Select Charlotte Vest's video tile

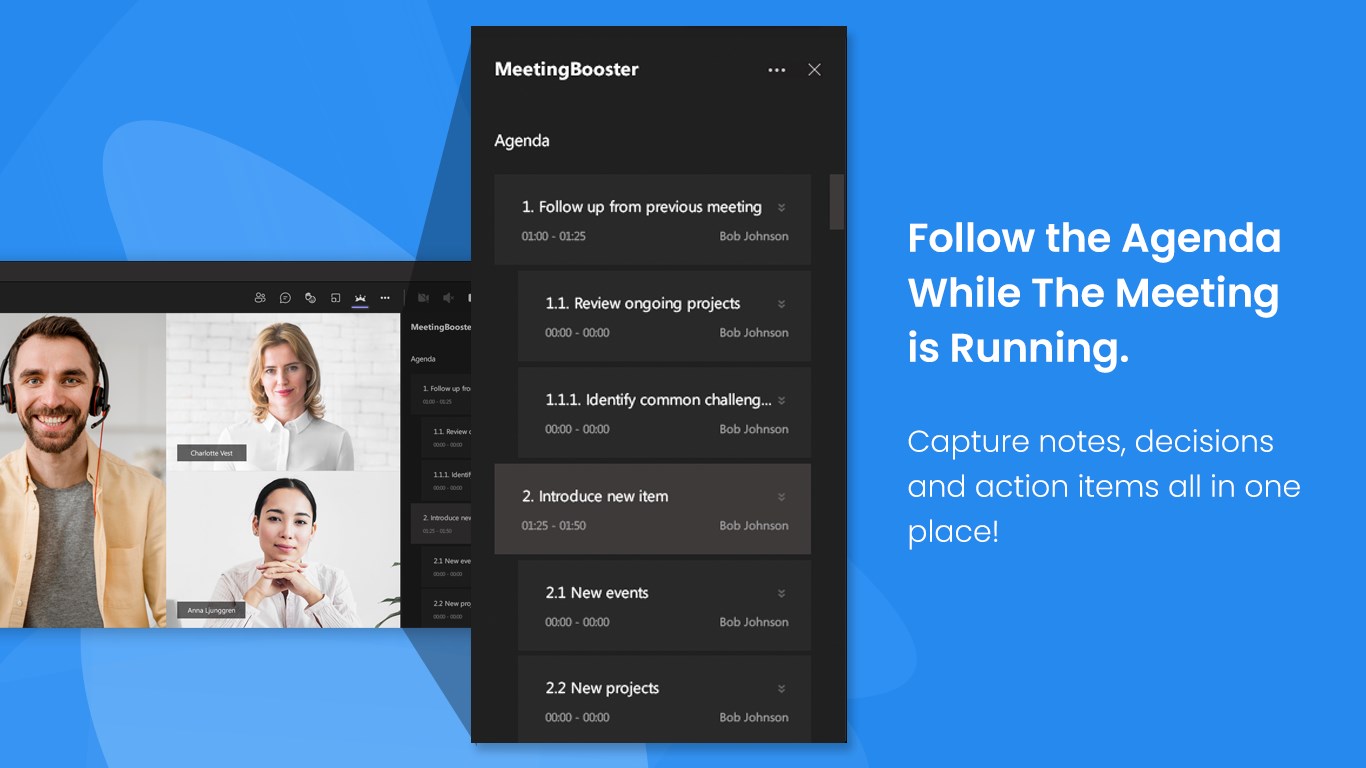pos(283,392)
